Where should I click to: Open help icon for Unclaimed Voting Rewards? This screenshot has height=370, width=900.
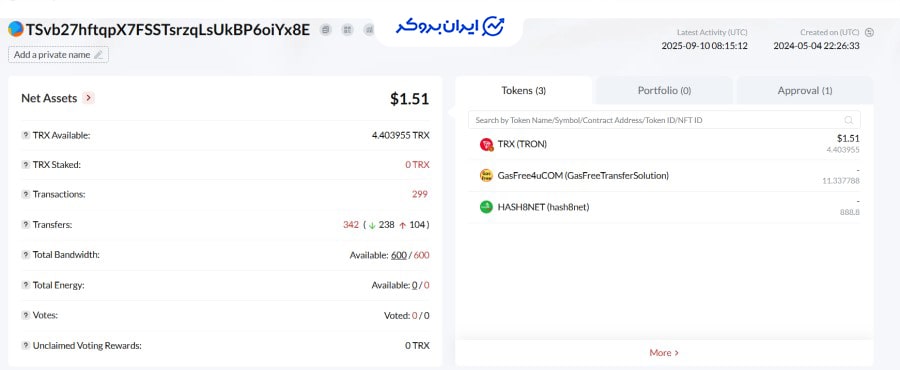click(x=25, y=346)
